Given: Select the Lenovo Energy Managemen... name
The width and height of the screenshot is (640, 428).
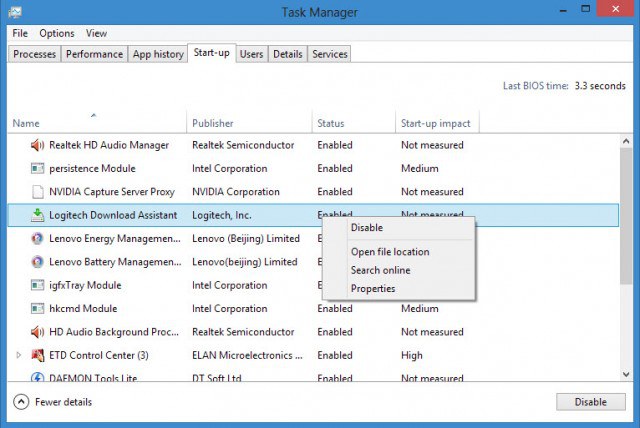Looking at the screenshot, I should (x=115, y=238).
